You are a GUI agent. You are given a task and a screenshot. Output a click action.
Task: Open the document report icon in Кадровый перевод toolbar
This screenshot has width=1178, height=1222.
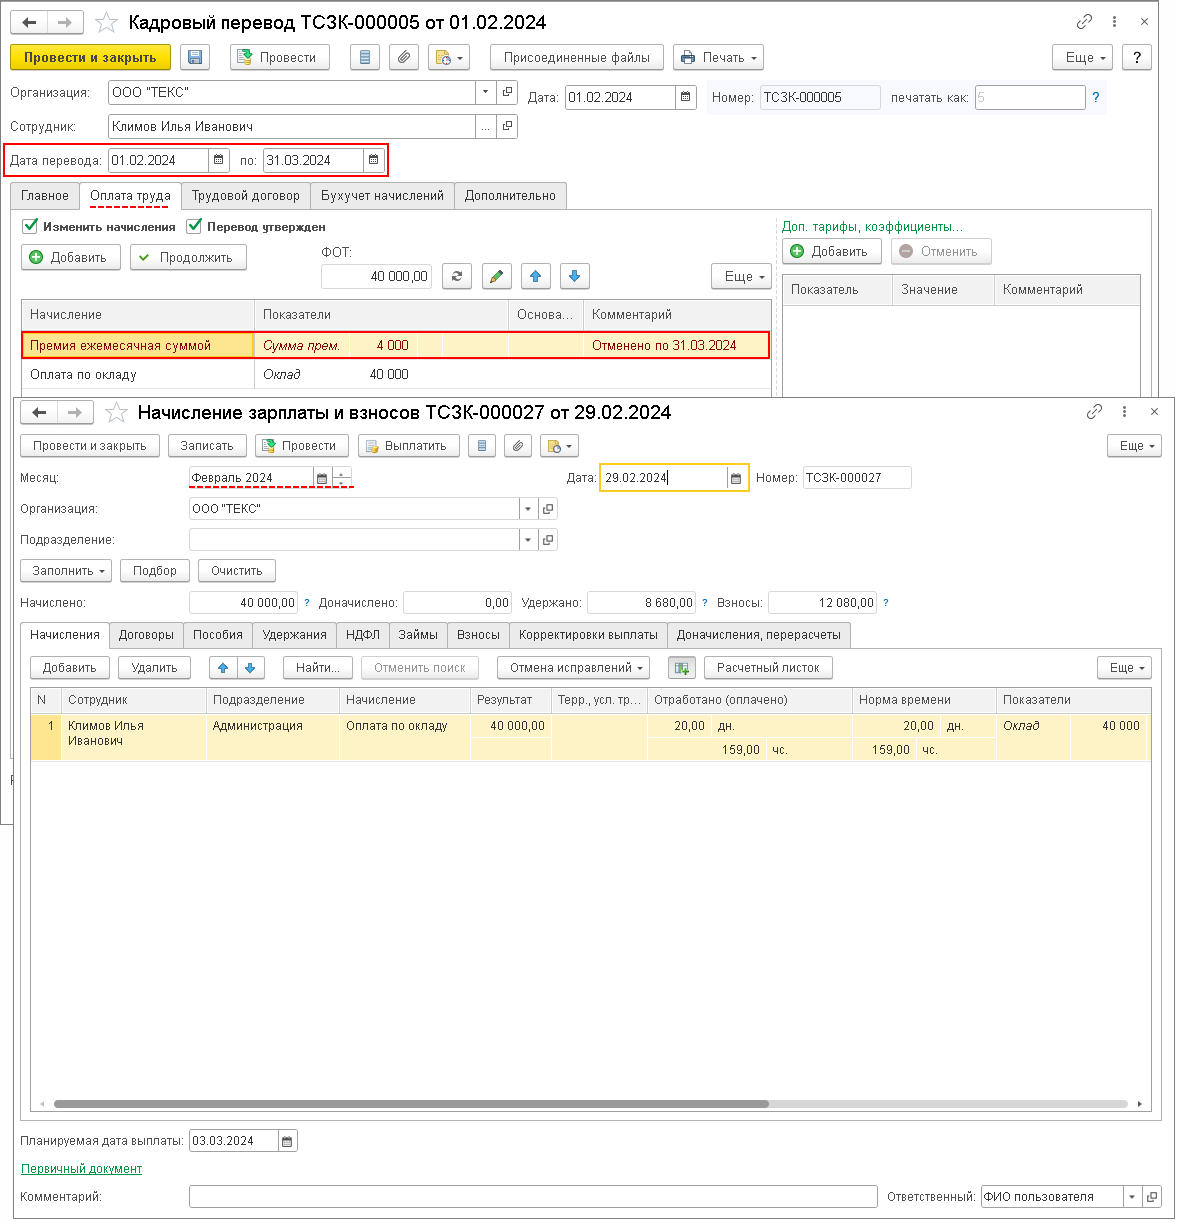pyautogui.click(x=365, y=58)
